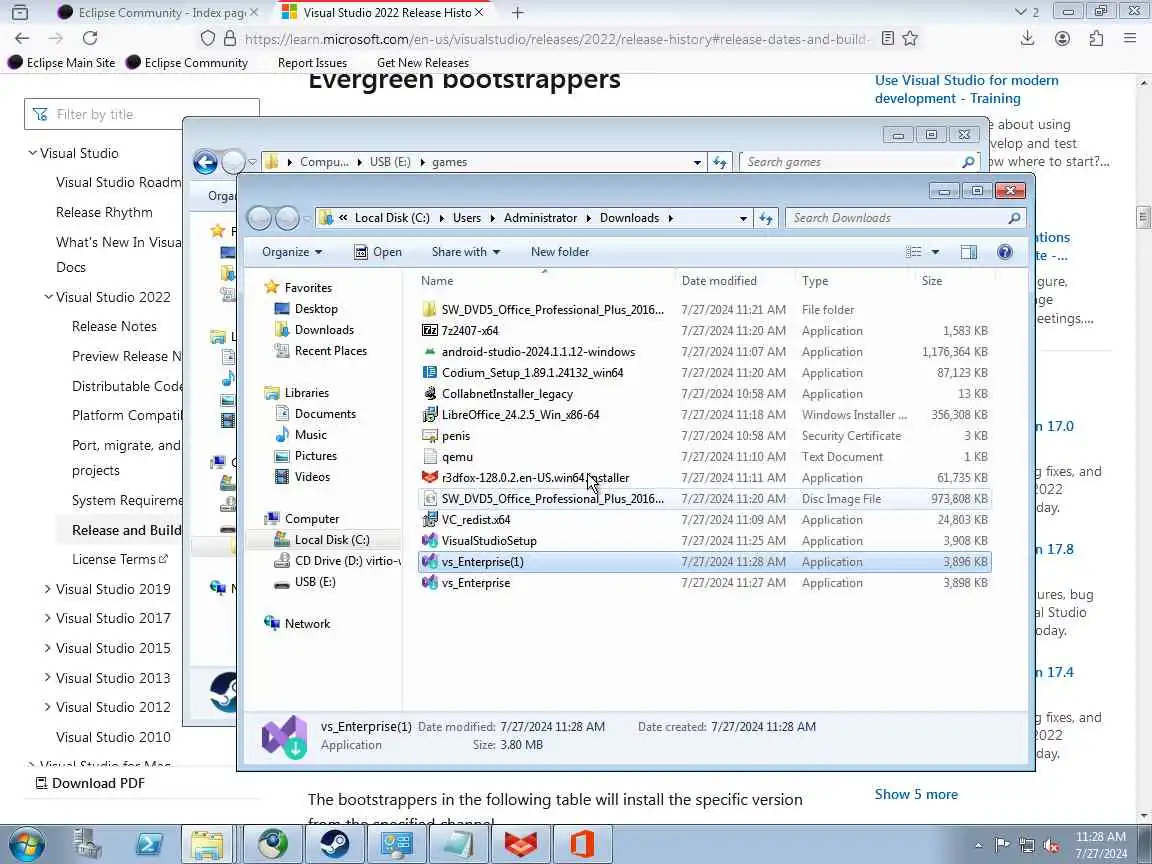The image size is (1152, 864).
Task: Reload the browser page
Action: click(x=90, y=38)
